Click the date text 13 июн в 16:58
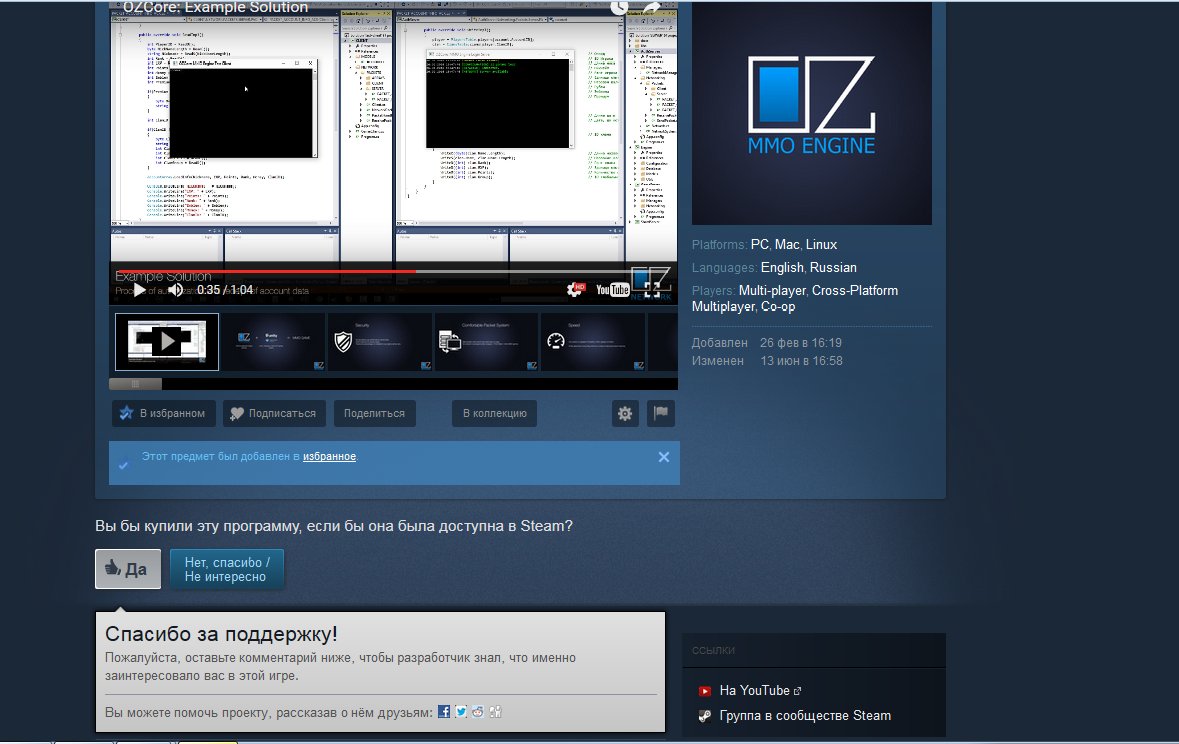Screen dimensions: 1179x744 click(x=802, y=361)
